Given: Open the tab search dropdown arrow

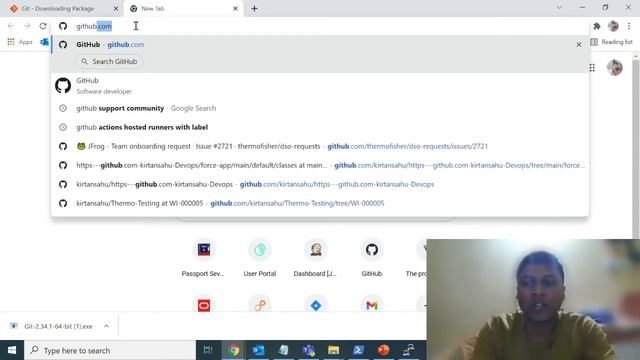Looking at the screenshot, I should [x=560, y=7].
